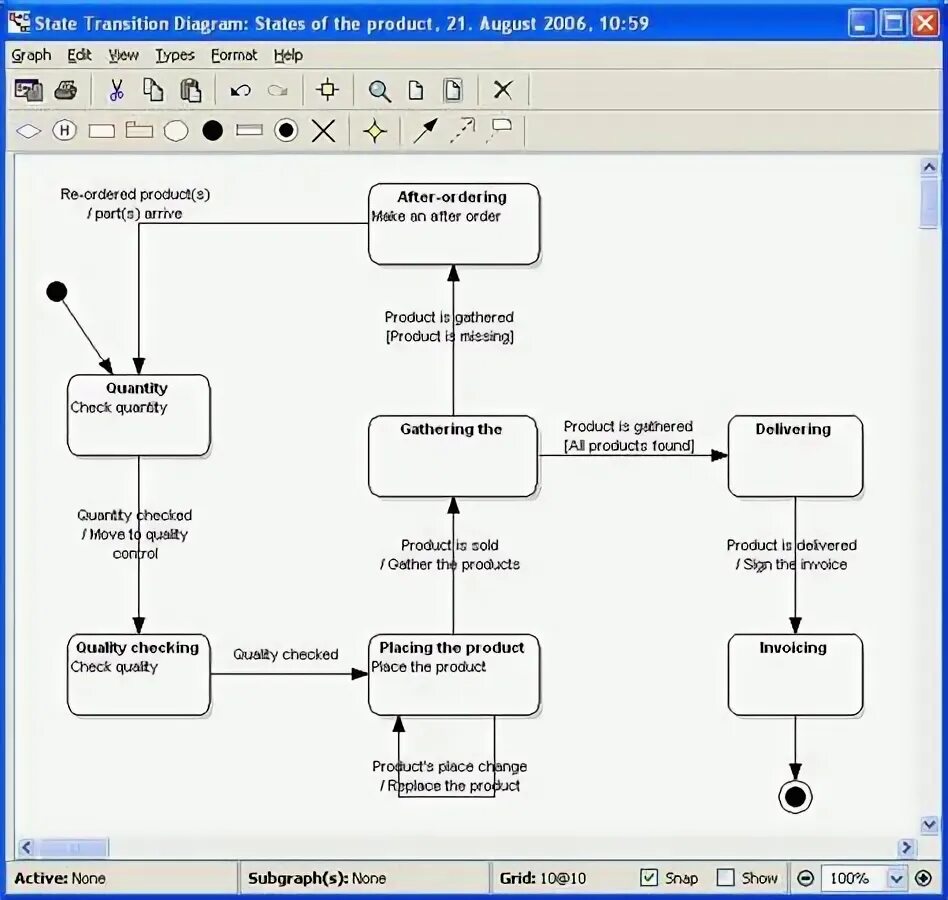This screenshot has height=900, width=948.
Task: Select the rounded state shape tool
Action: (176, 131)
